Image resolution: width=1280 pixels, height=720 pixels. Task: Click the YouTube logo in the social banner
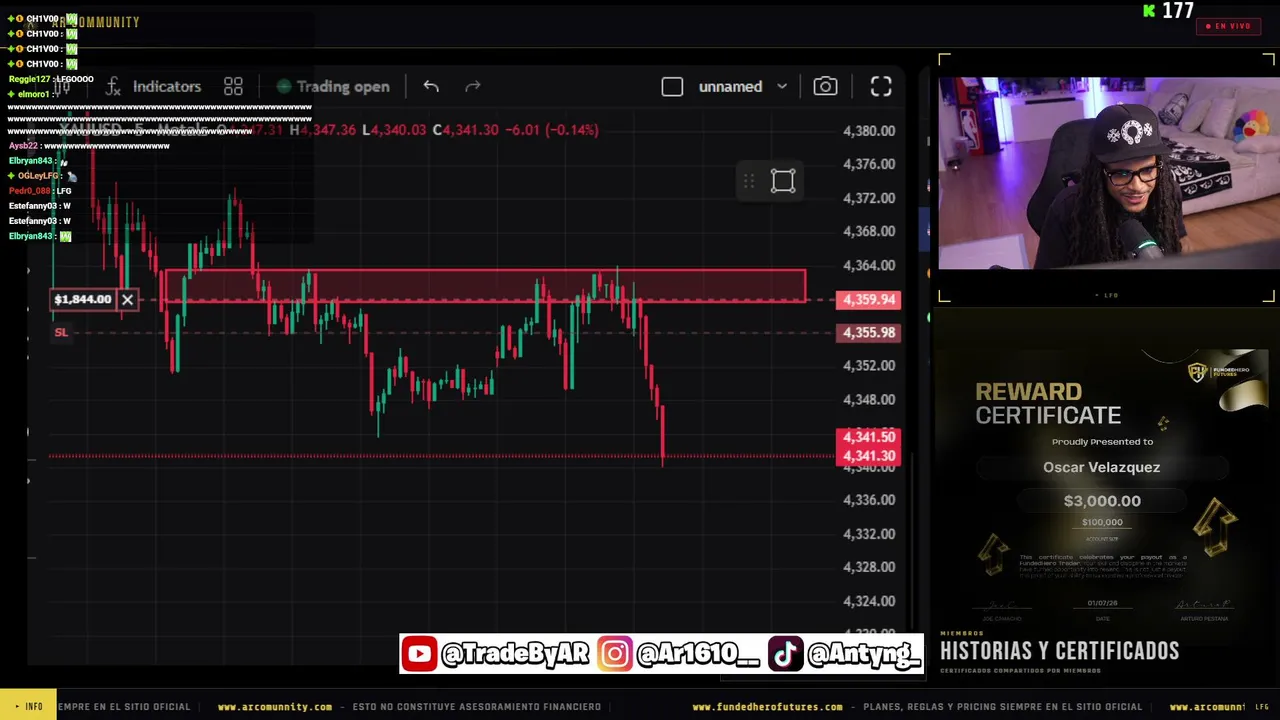420,654
